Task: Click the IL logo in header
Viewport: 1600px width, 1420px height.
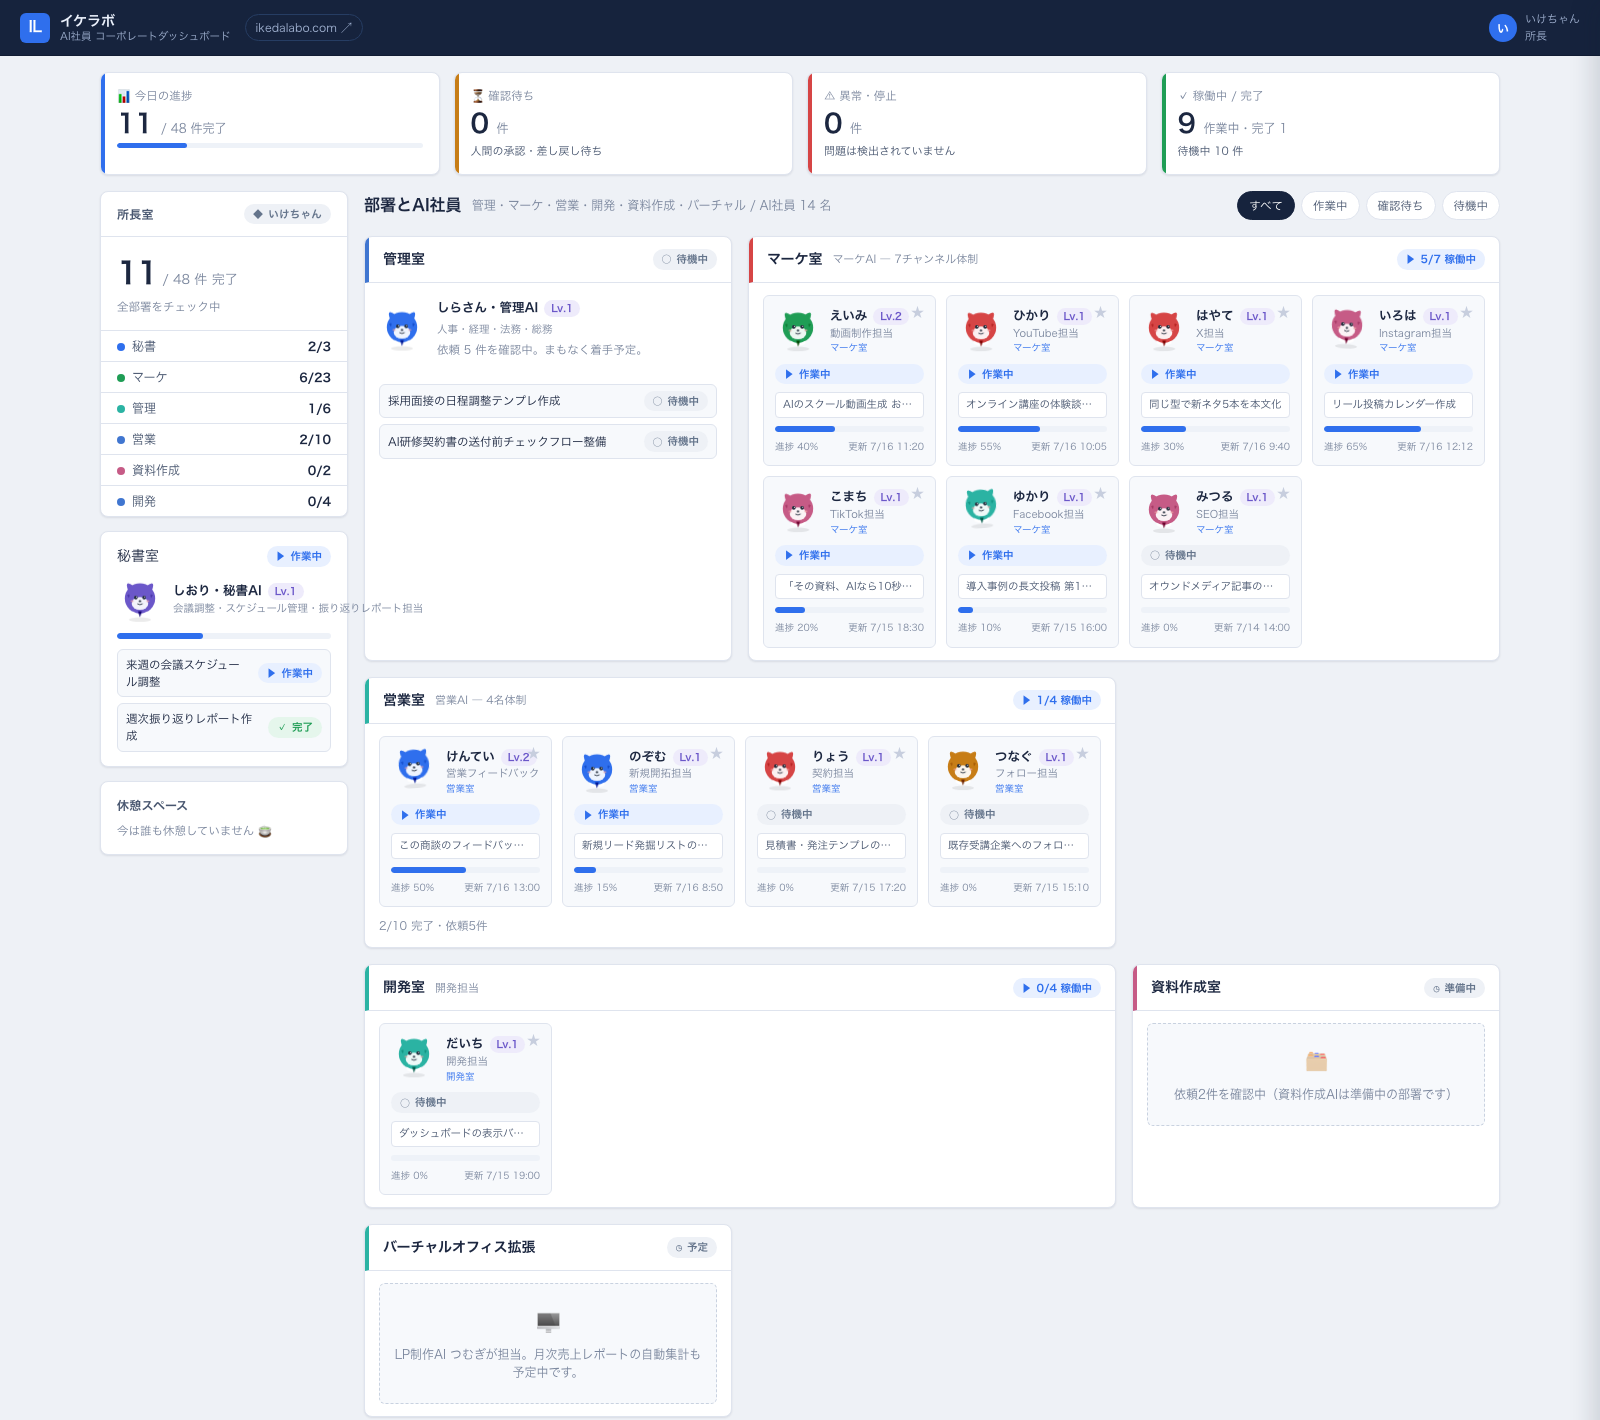Action: click(35, 27)
